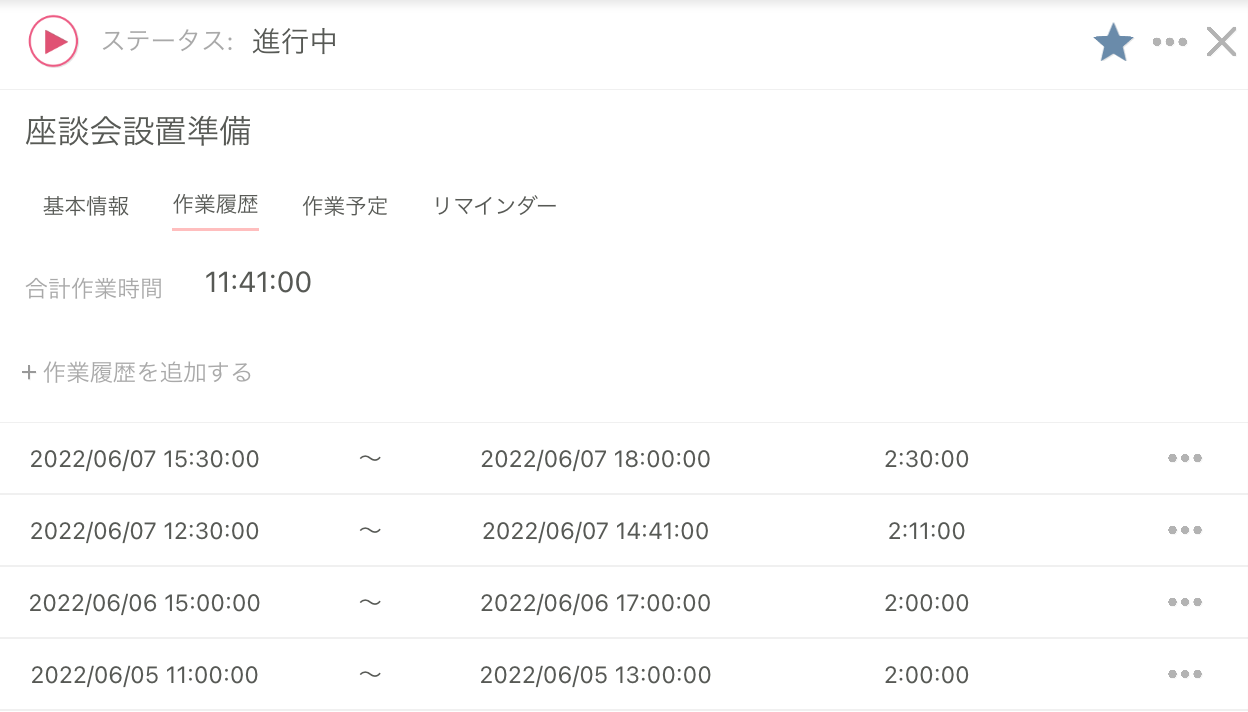Click the task title 座談会設置準備
The height and width of the screenshot is (712, 1248).
coord(138,132)
